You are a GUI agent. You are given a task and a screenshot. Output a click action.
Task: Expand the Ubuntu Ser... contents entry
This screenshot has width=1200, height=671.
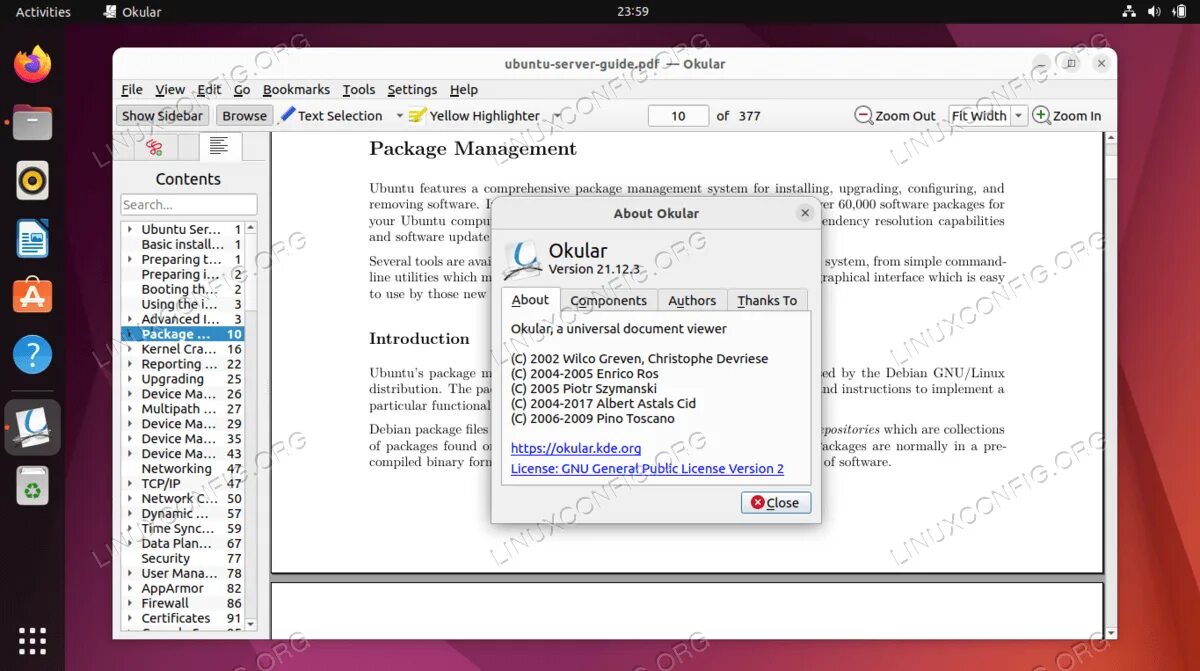coord(130,229)
